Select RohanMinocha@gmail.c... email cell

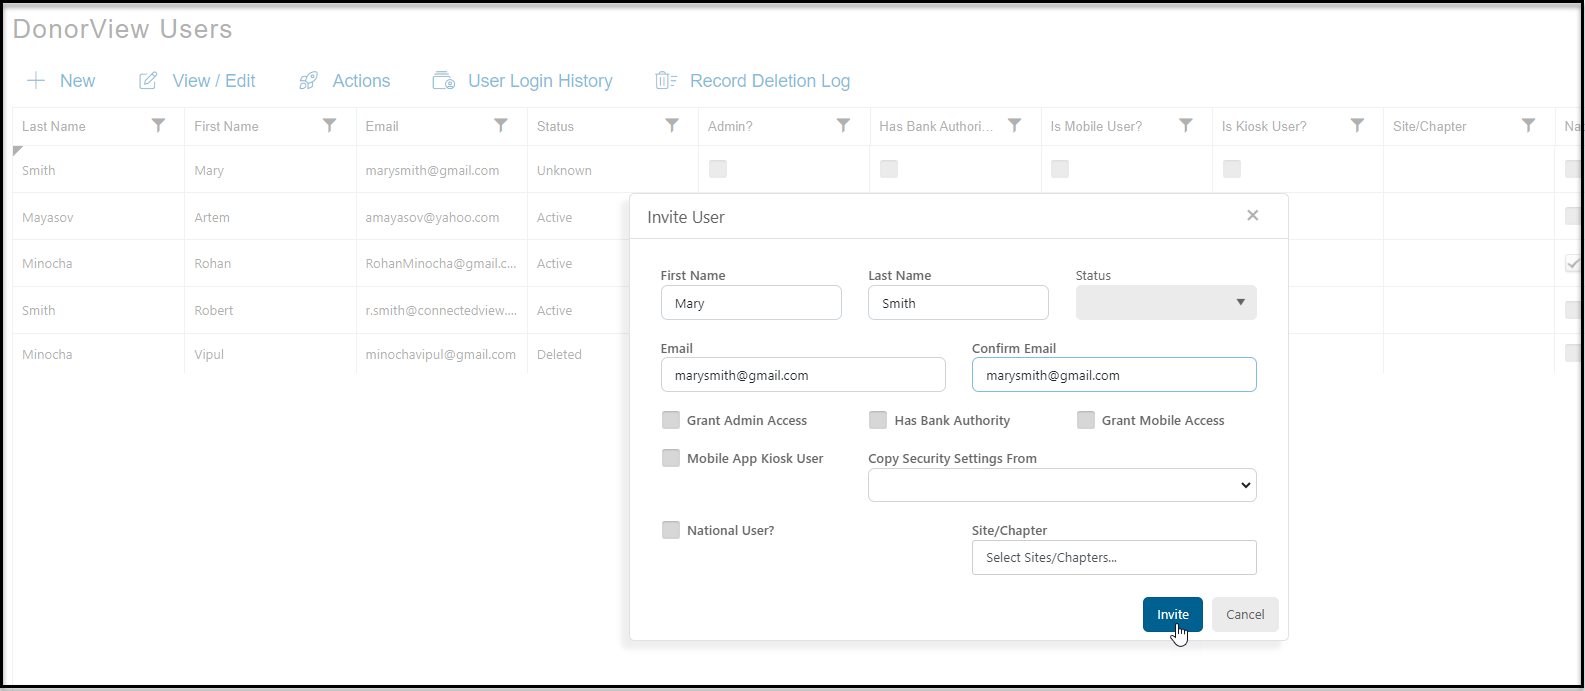click(441, 264)
